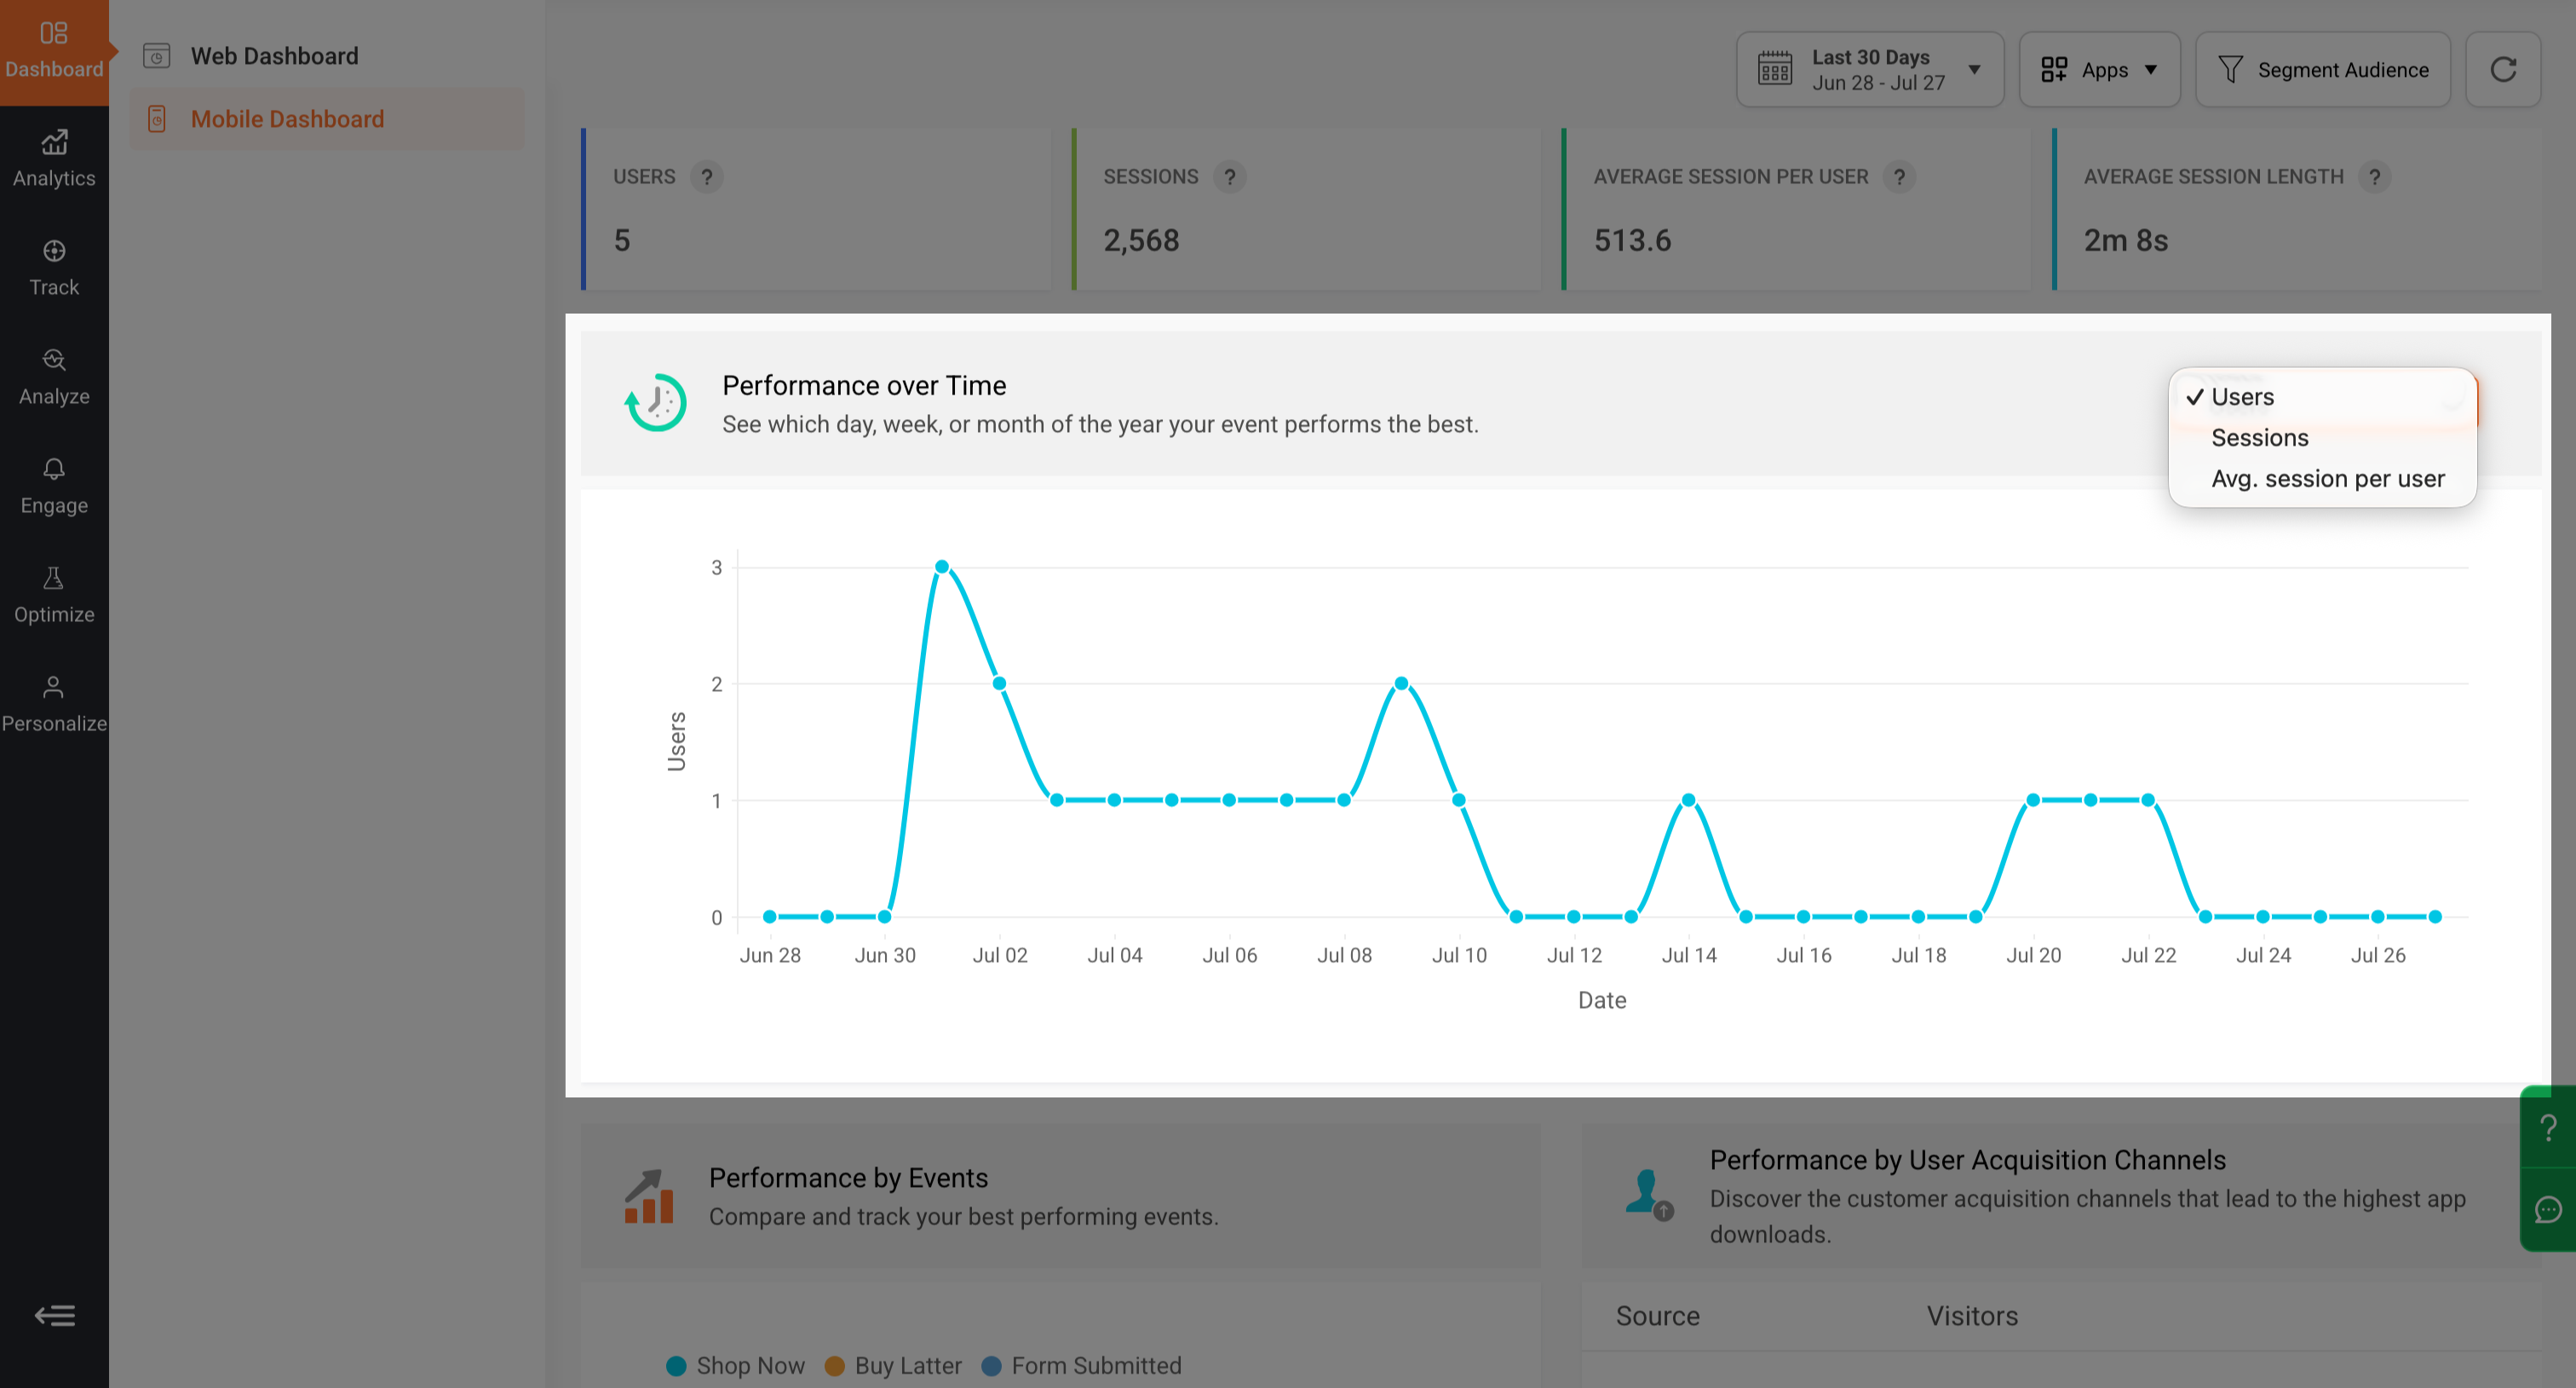Open the Engage bell section
The image size is (2576, 1388).
(54, 486)
